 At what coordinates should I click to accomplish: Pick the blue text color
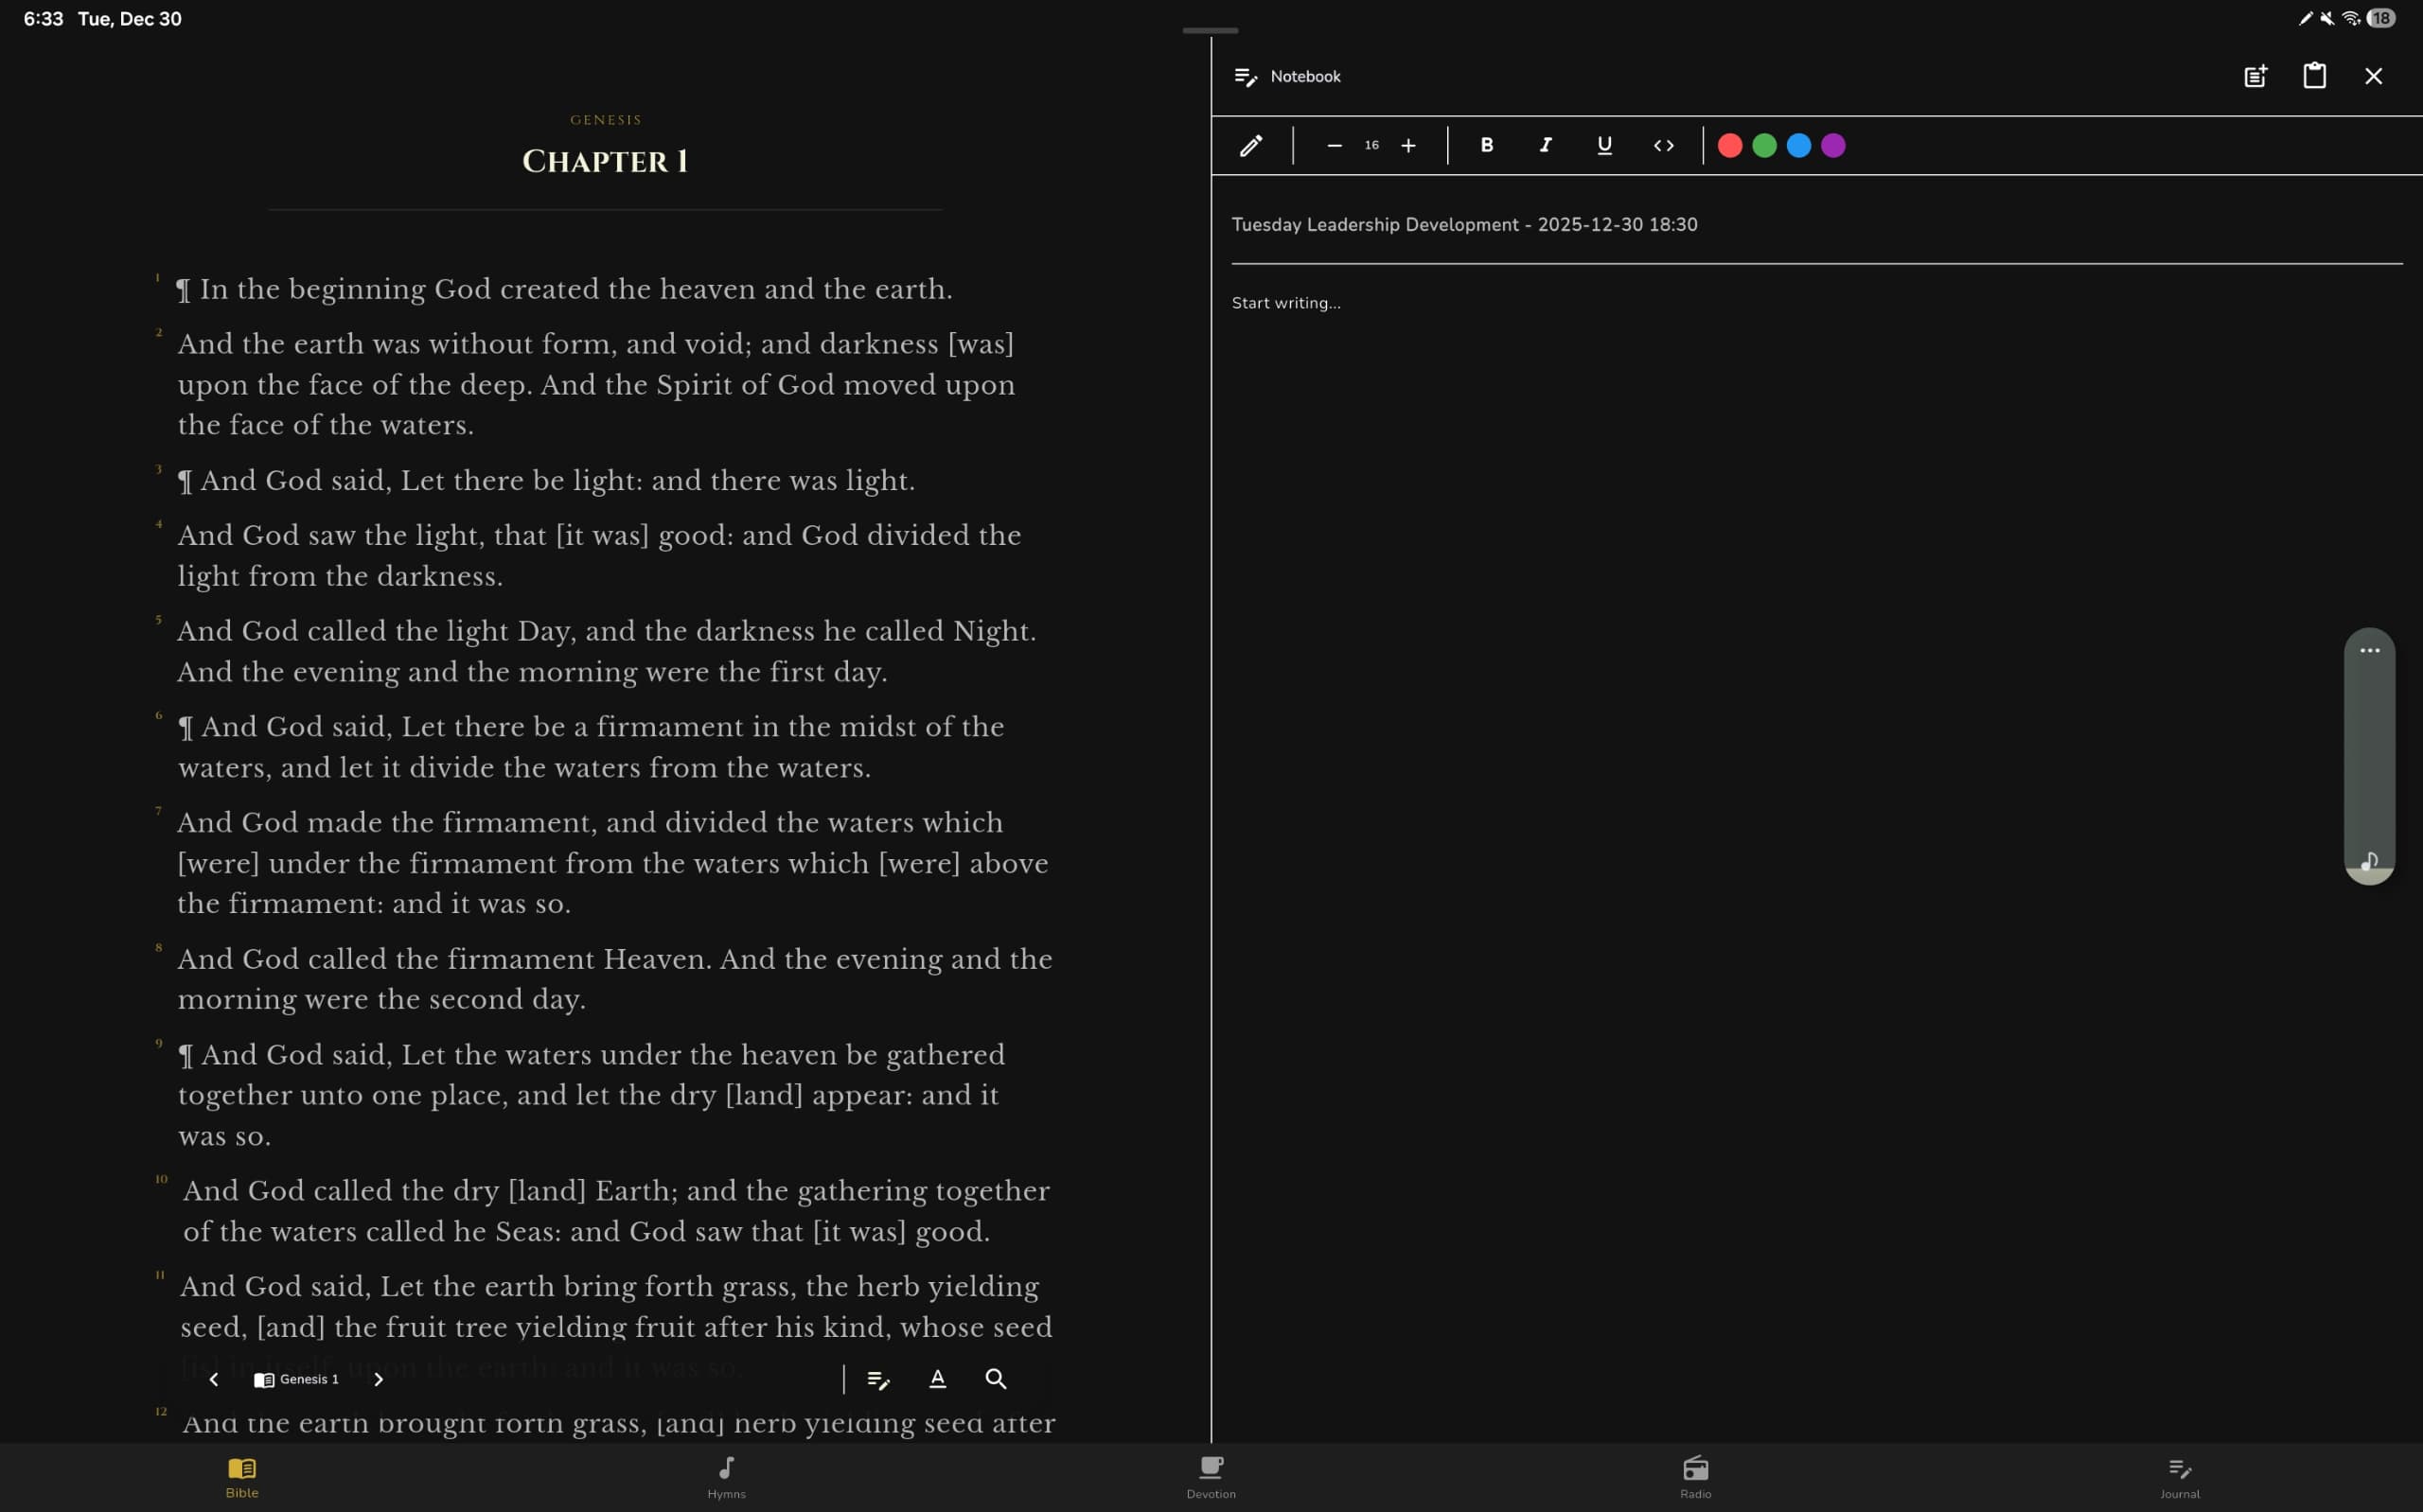pos(1798,146)
